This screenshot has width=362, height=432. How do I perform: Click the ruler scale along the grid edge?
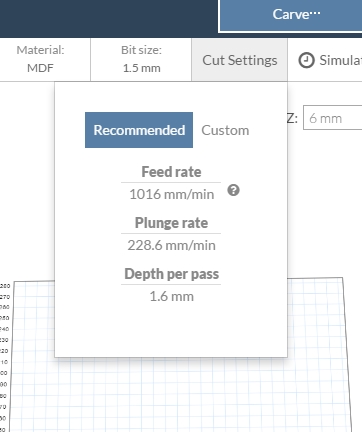(5, 357)
